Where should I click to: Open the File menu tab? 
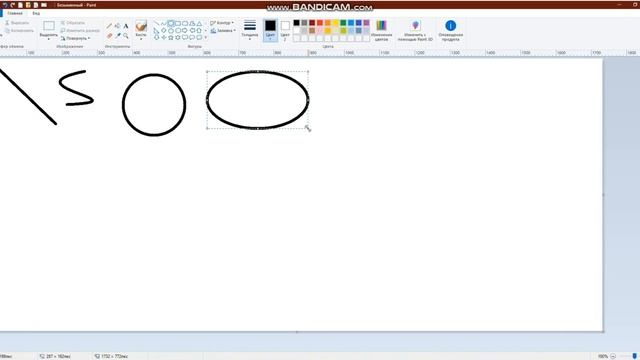[x=1, y=13]
